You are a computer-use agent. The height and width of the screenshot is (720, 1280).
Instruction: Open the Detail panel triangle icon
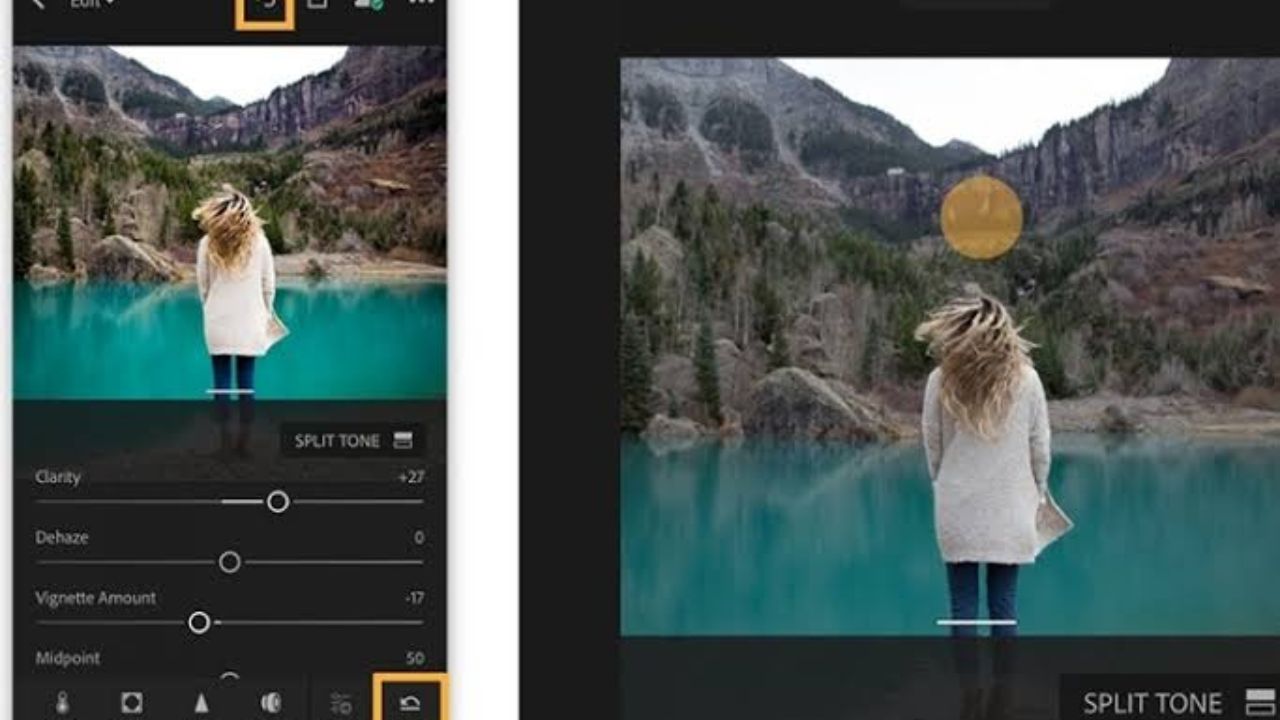click(x=201, y=703)
